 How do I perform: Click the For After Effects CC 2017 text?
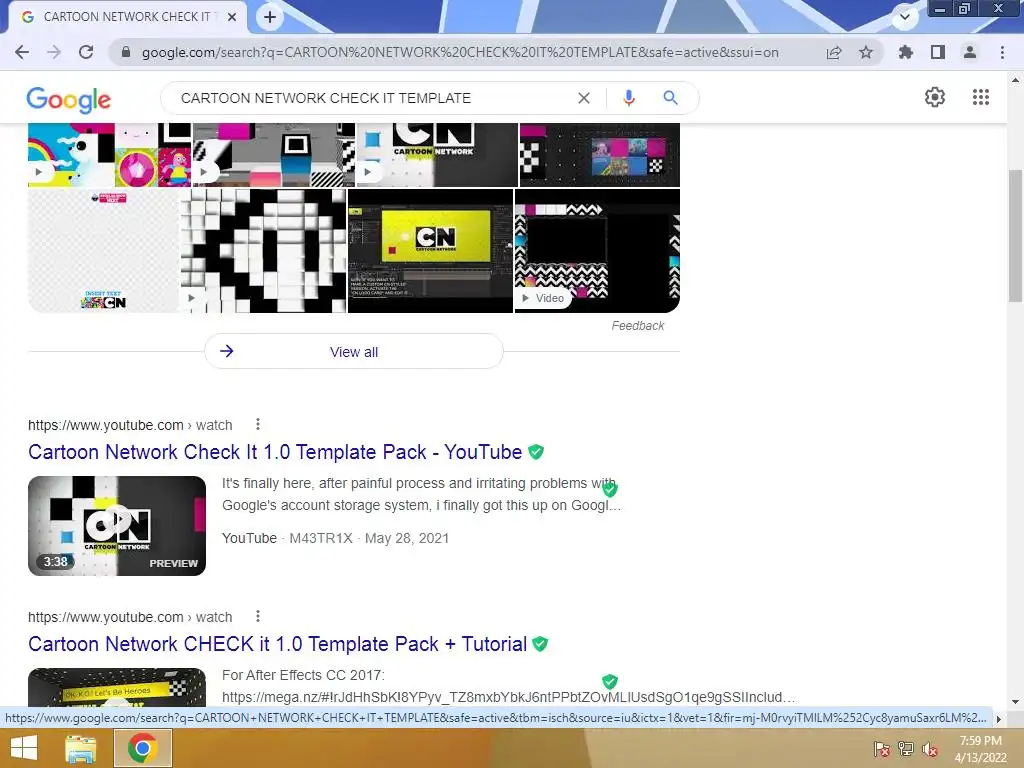coord(303,675)
